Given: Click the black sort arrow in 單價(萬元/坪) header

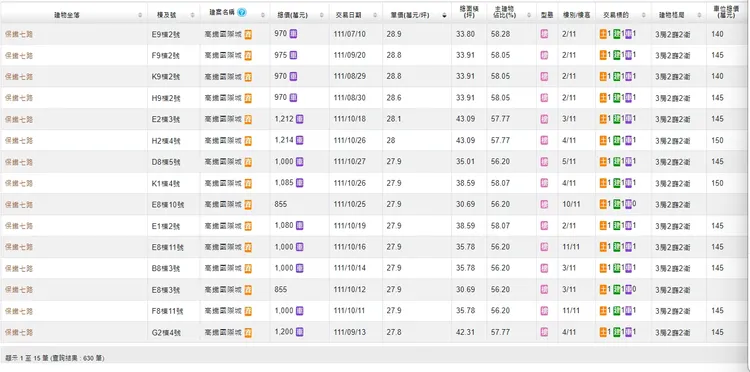Looking at the screenshot, I should click(x=444, y=15).
